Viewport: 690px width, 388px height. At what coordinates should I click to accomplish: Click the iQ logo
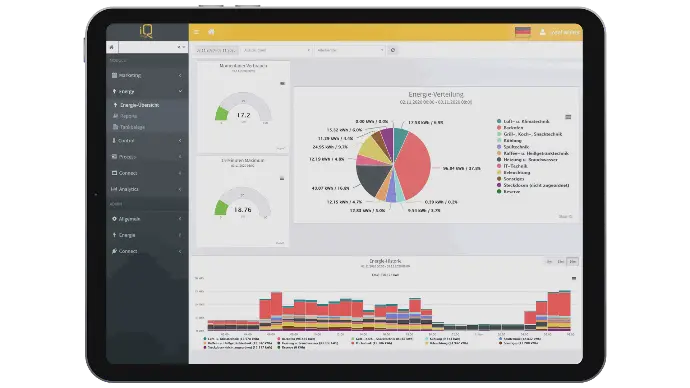(146, 31)
